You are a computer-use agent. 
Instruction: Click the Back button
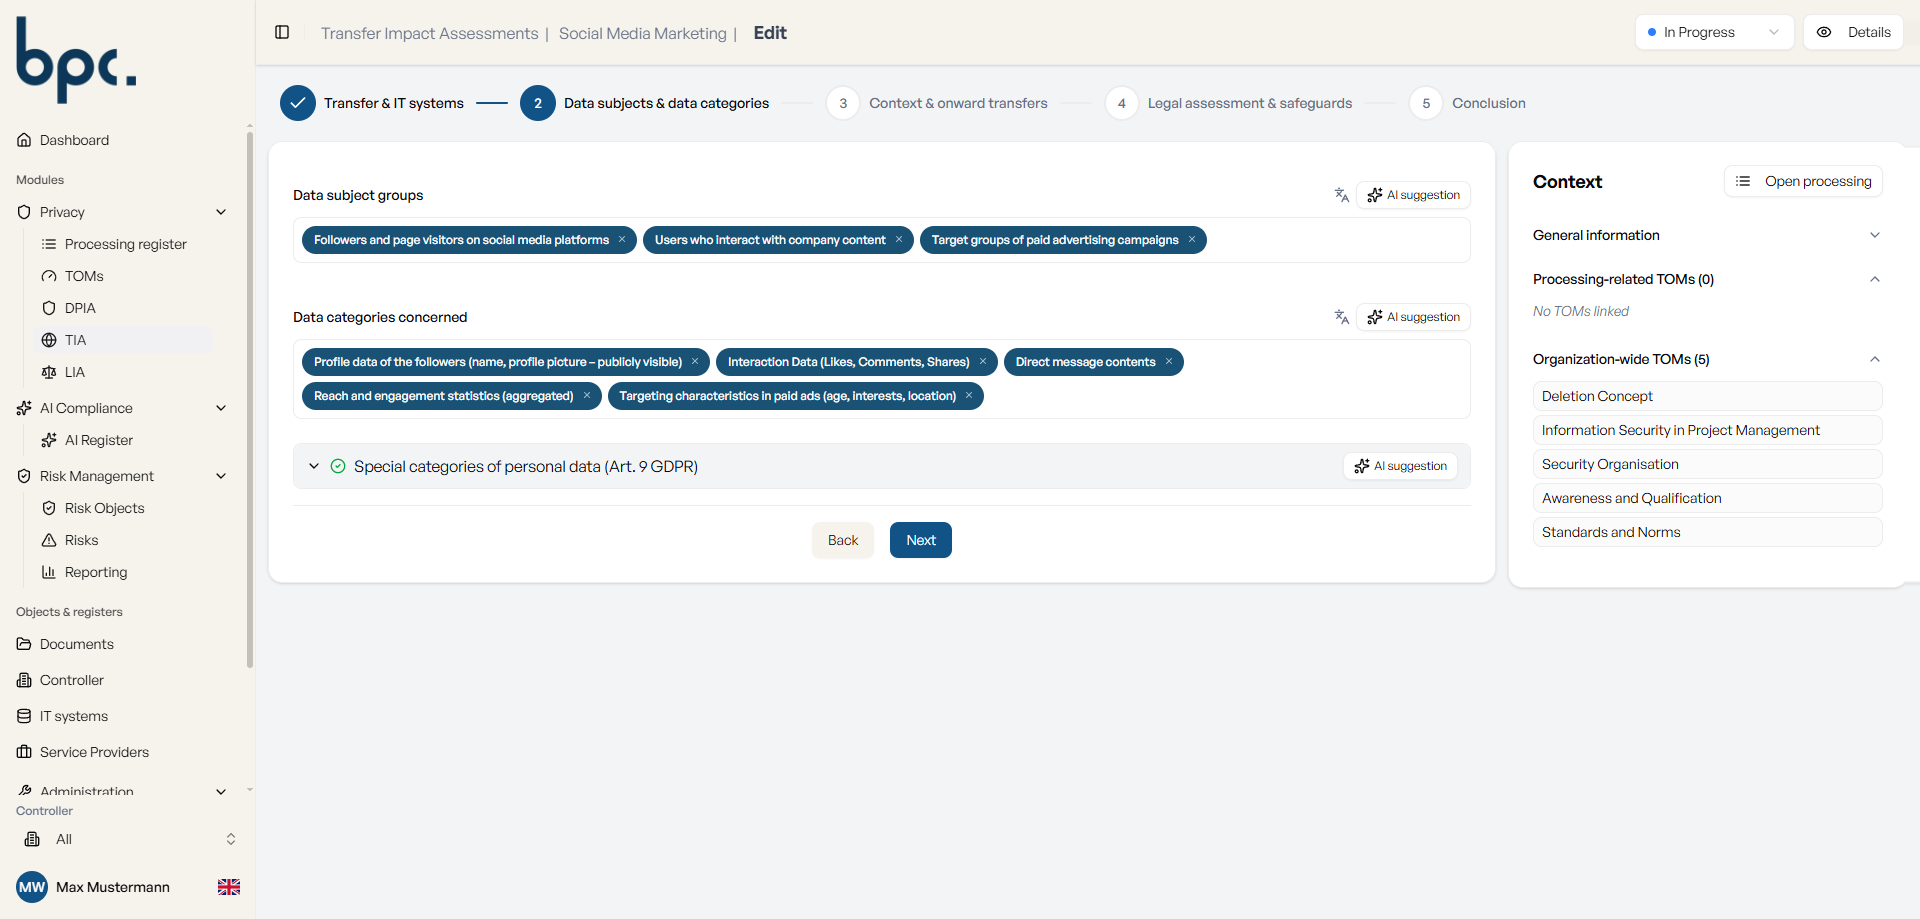843,540
